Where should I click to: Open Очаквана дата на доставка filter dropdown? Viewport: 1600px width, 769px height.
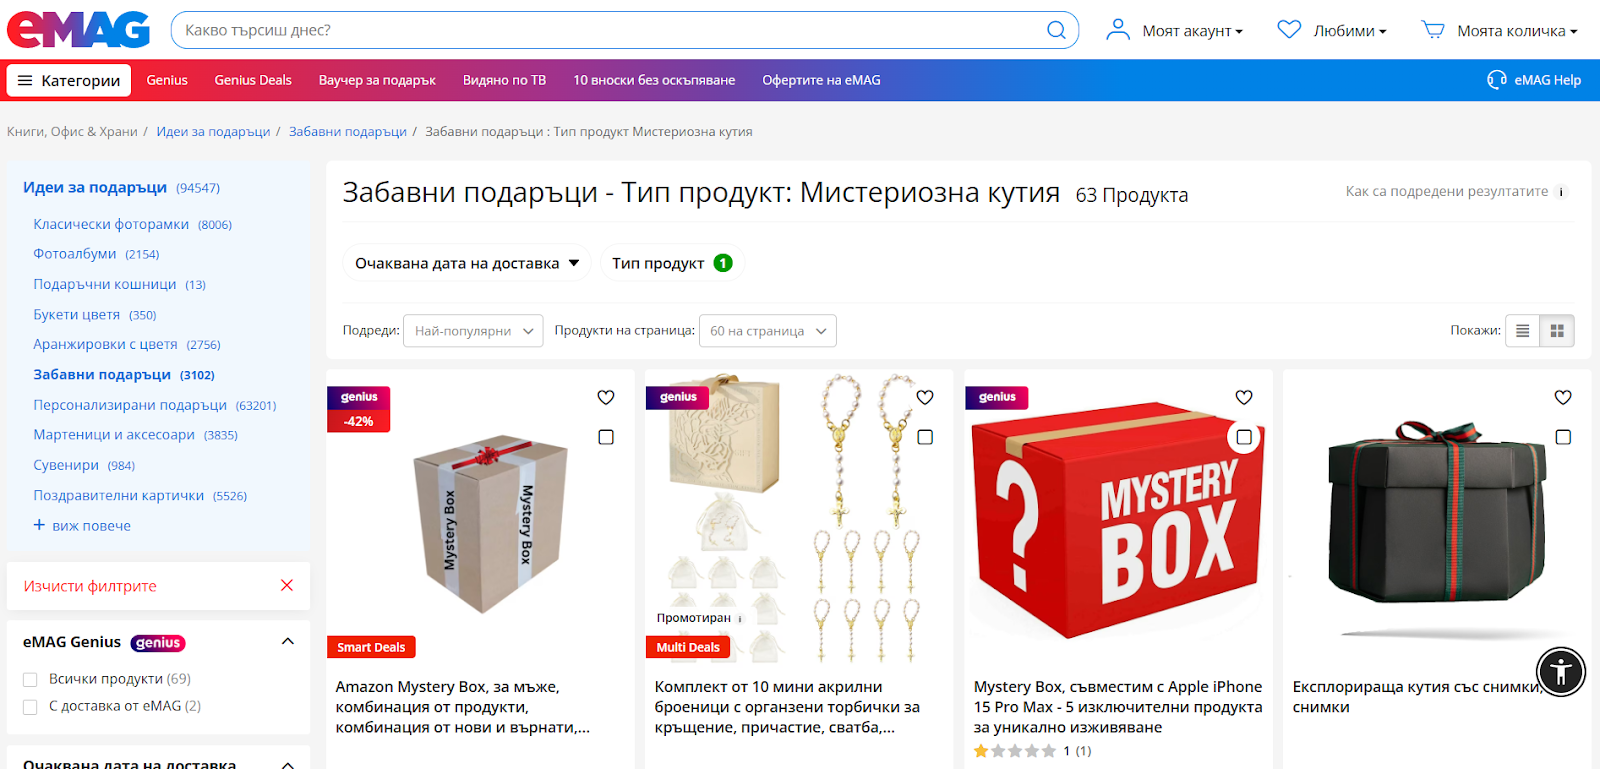[x=467, y=263]
